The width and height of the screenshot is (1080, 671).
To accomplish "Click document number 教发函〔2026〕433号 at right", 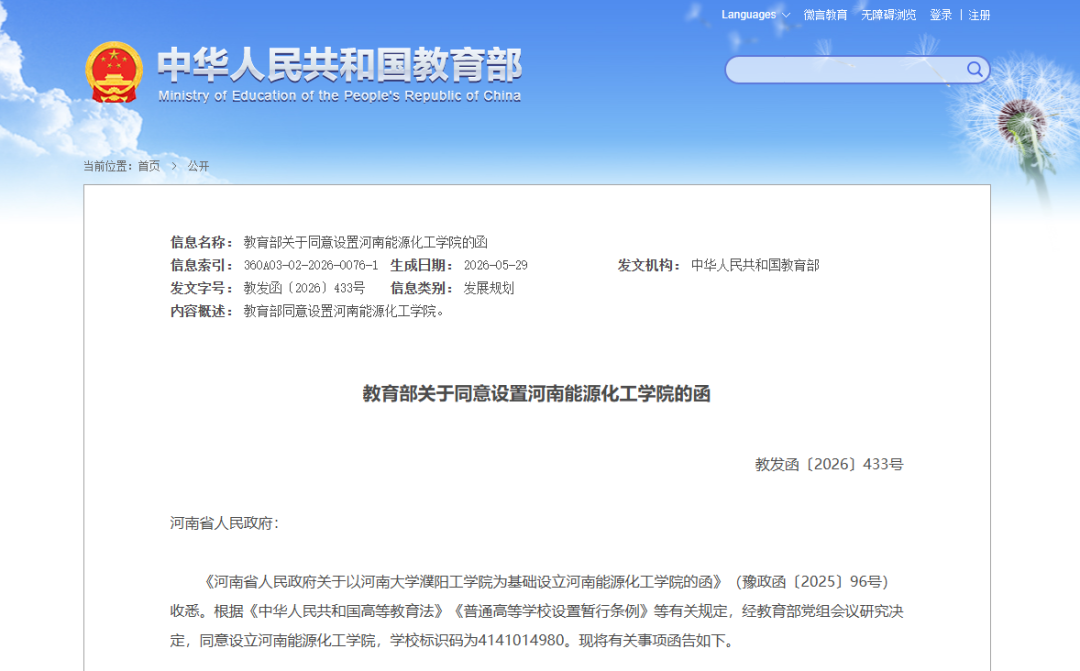I will click(x=829, y=464).
